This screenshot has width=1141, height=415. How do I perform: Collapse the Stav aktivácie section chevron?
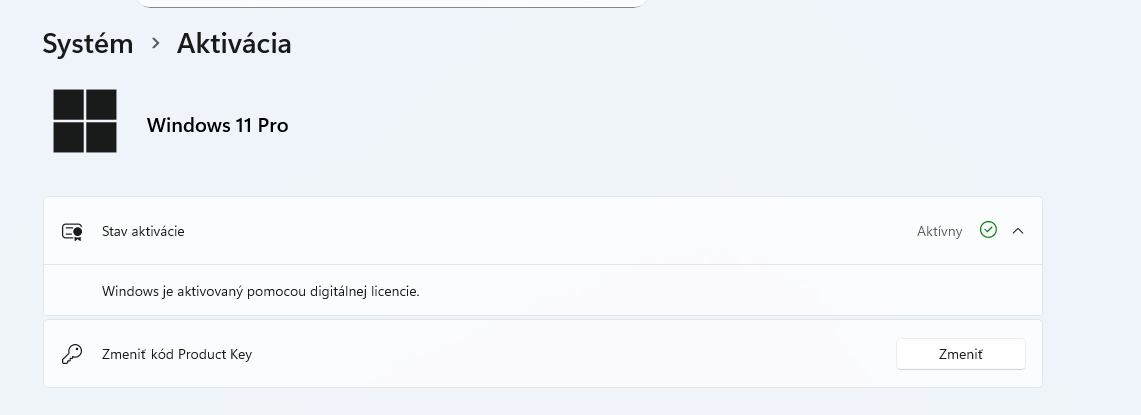coord(1018,231)
